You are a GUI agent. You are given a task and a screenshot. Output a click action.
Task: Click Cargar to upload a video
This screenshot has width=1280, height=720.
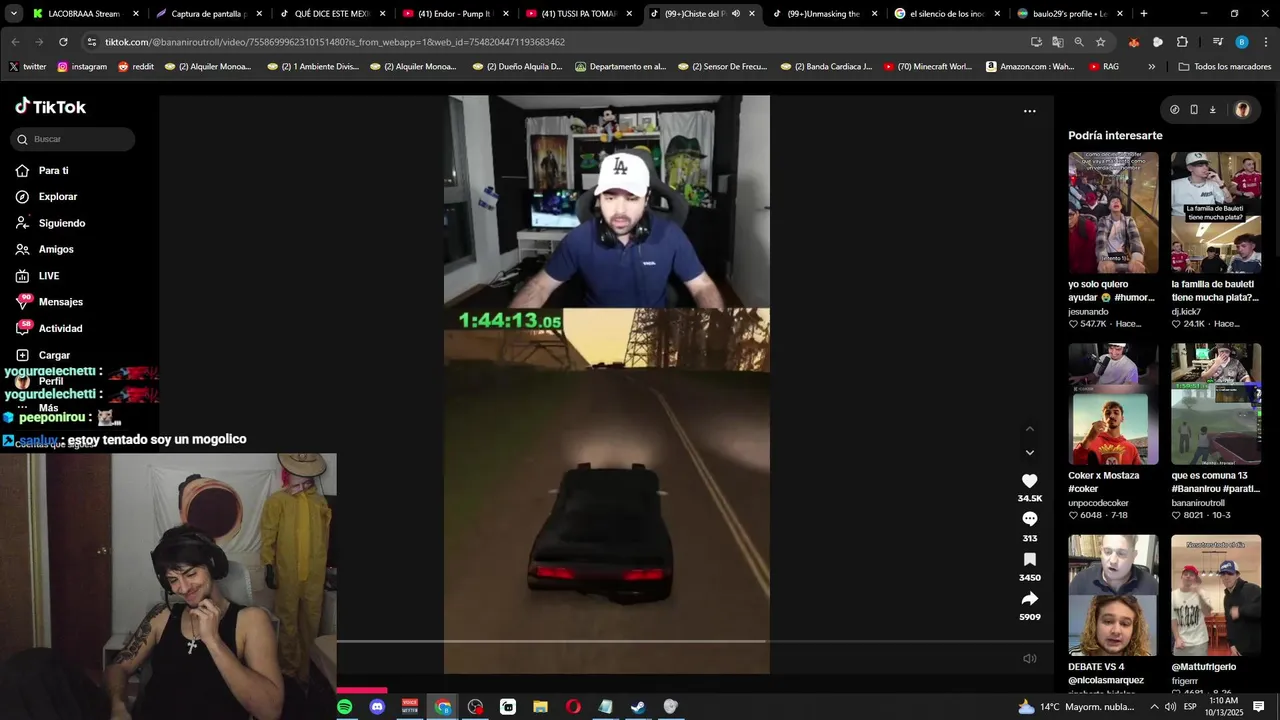[x=44, y=355]
